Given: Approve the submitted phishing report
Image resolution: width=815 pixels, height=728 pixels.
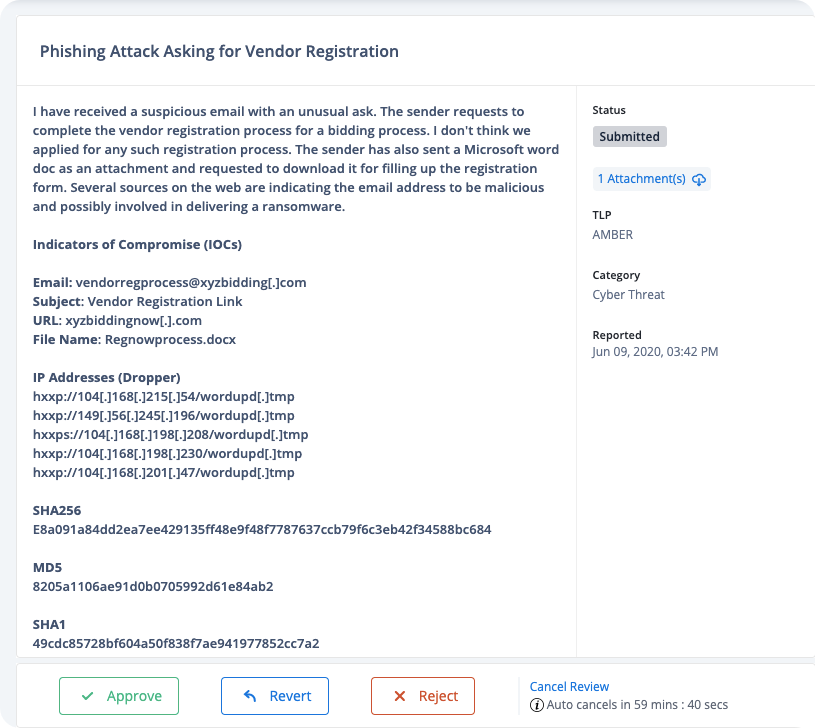Looking at the screenshot, I should pyautogui.click(x=119, y=696).
